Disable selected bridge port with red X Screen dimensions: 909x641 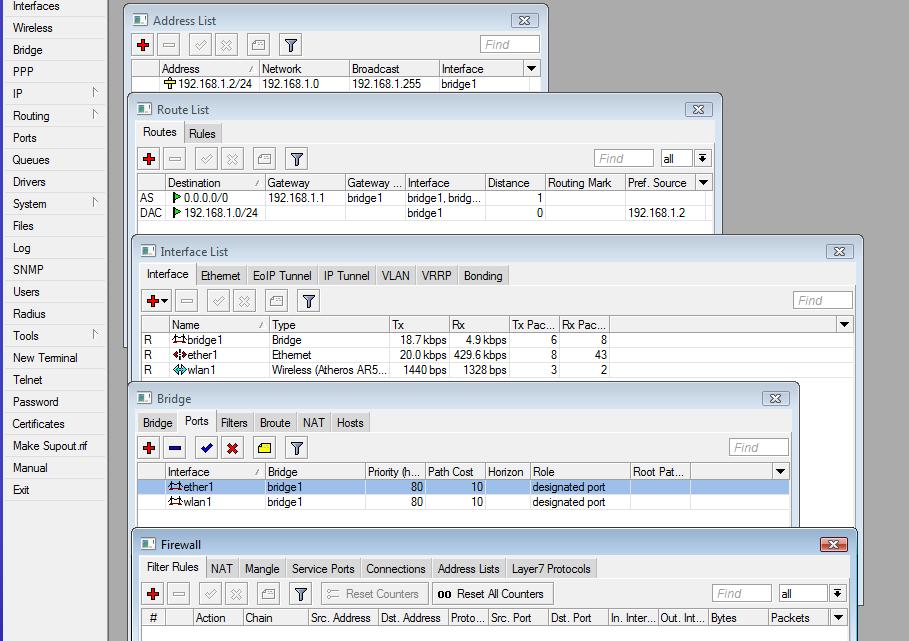pyautogui.click(x=232, y=448)
